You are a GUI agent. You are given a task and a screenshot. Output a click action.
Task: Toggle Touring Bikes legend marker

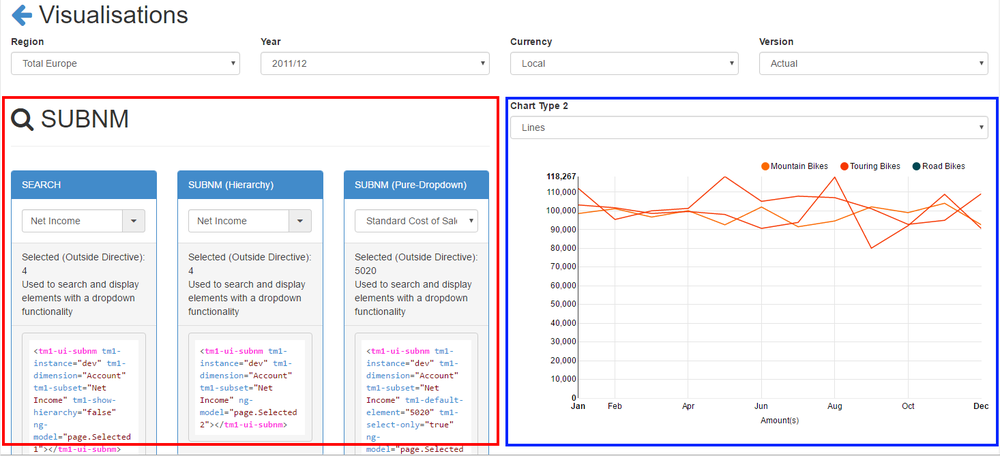click(845, 166)
